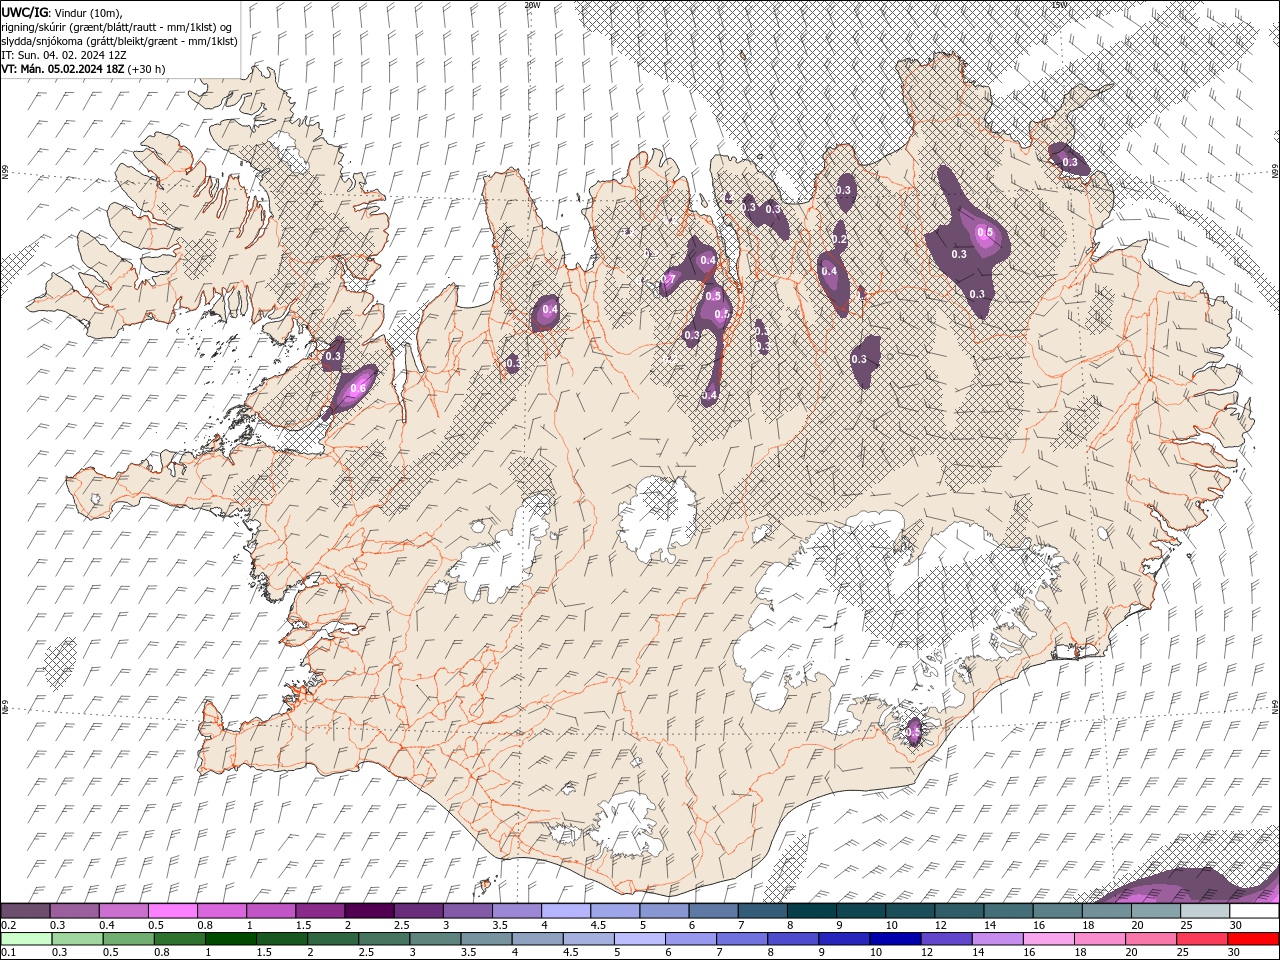Click the pink legend swatch between 0.5 and 0.8
Viewport: 1280px width, 960px height.
point(172,911)
